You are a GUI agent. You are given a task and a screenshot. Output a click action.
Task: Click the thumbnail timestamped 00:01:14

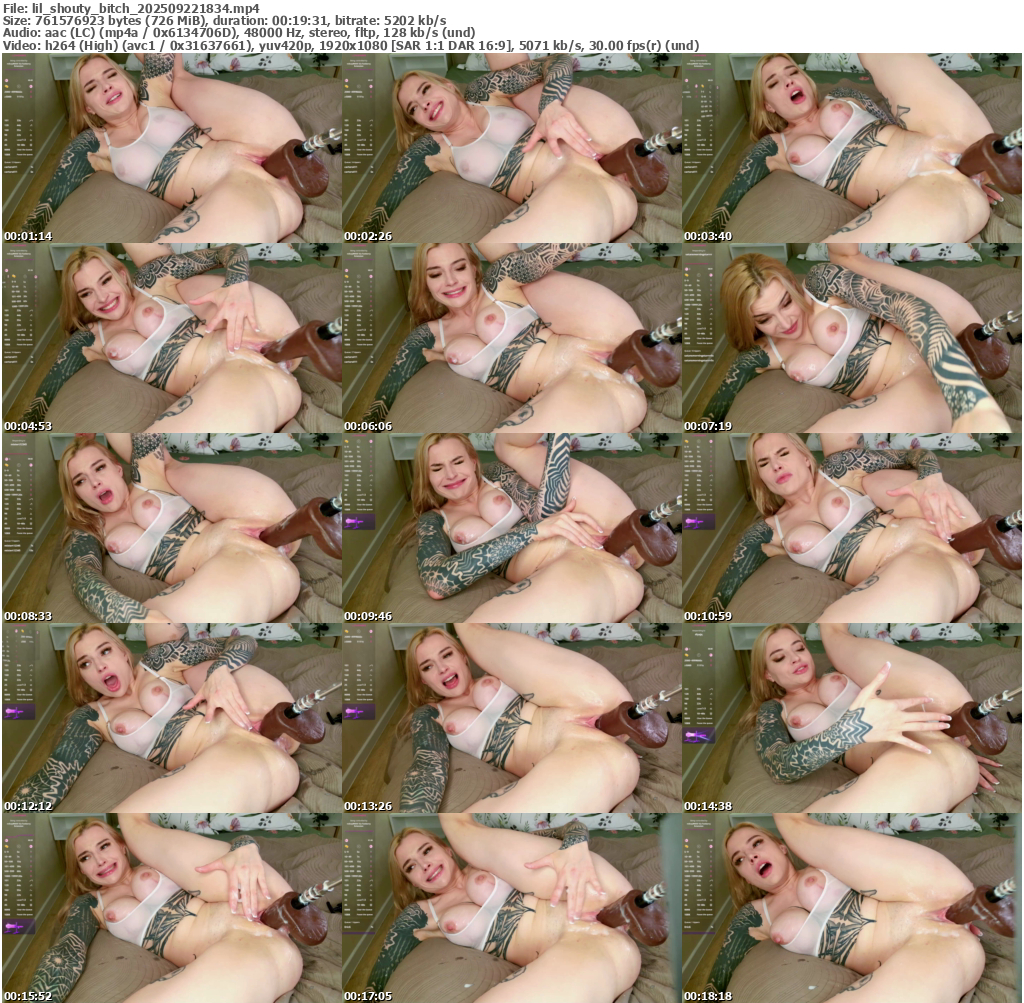point(172,148)
